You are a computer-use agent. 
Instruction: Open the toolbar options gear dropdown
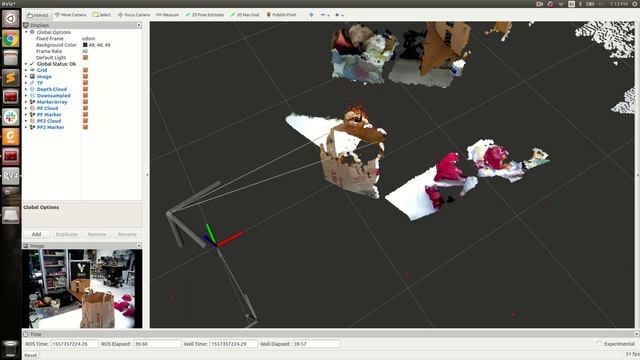339,15
